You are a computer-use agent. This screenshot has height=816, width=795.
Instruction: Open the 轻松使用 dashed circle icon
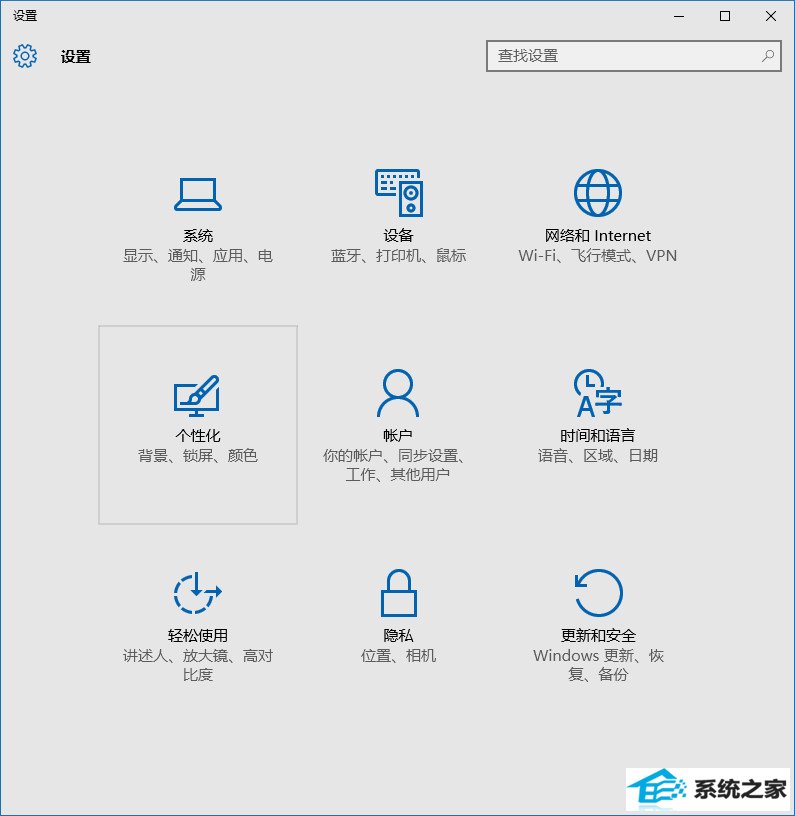click(197, 593)
